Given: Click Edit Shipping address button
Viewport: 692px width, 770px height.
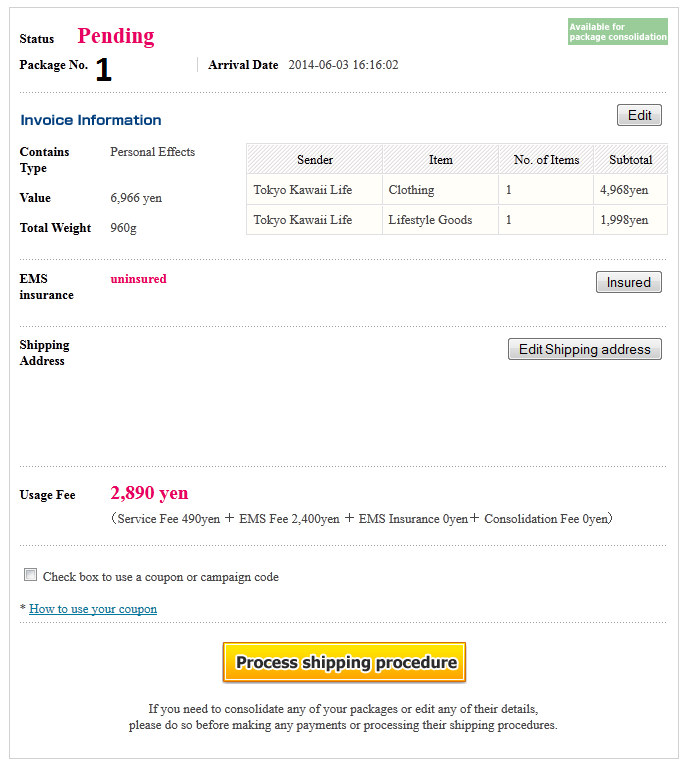Looking at the screenshot, I should (x=585, y=349).
